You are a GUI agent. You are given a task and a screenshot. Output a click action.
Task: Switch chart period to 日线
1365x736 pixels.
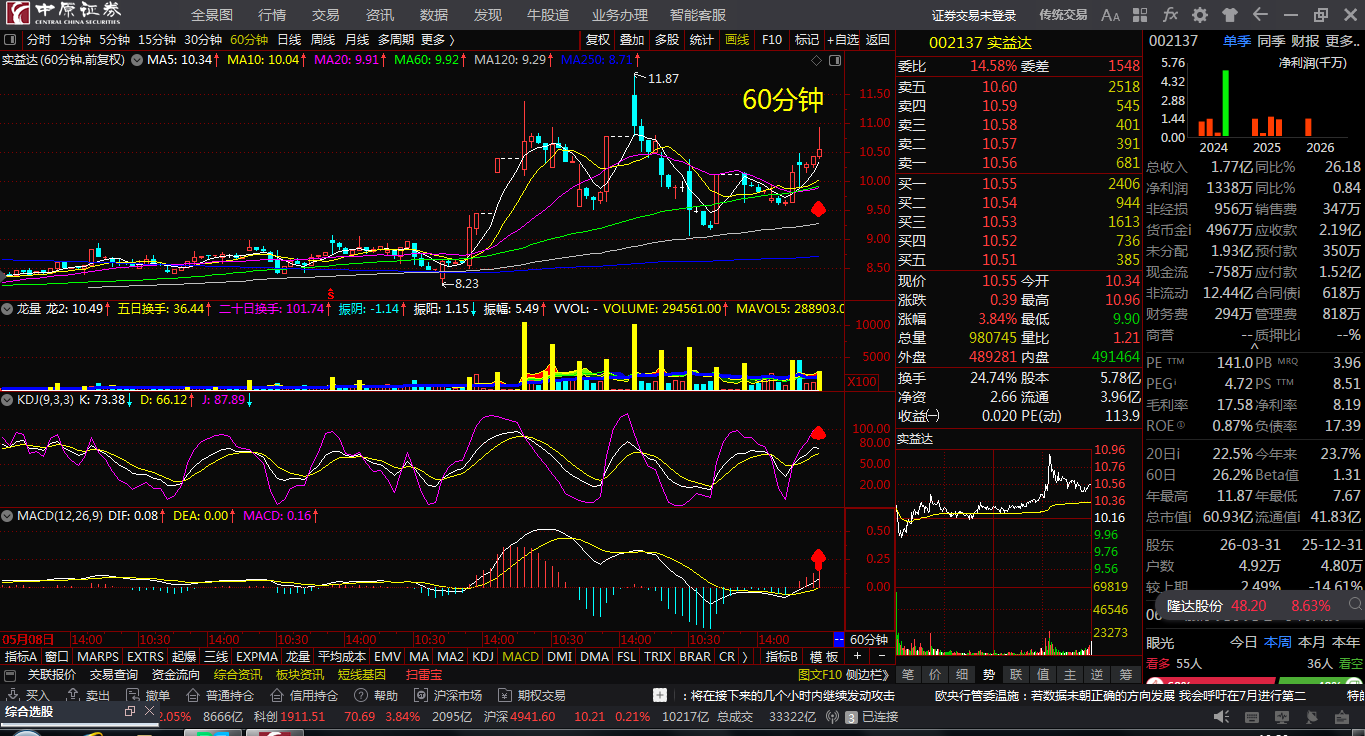coord(289,40)
